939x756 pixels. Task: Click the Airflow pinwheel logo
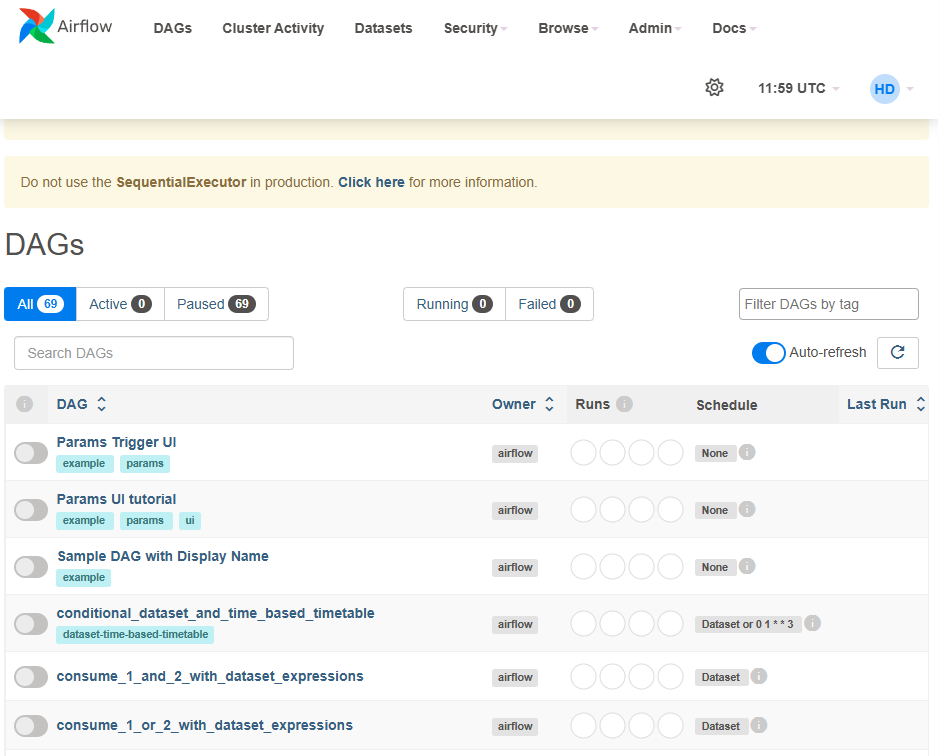[37, 26]
